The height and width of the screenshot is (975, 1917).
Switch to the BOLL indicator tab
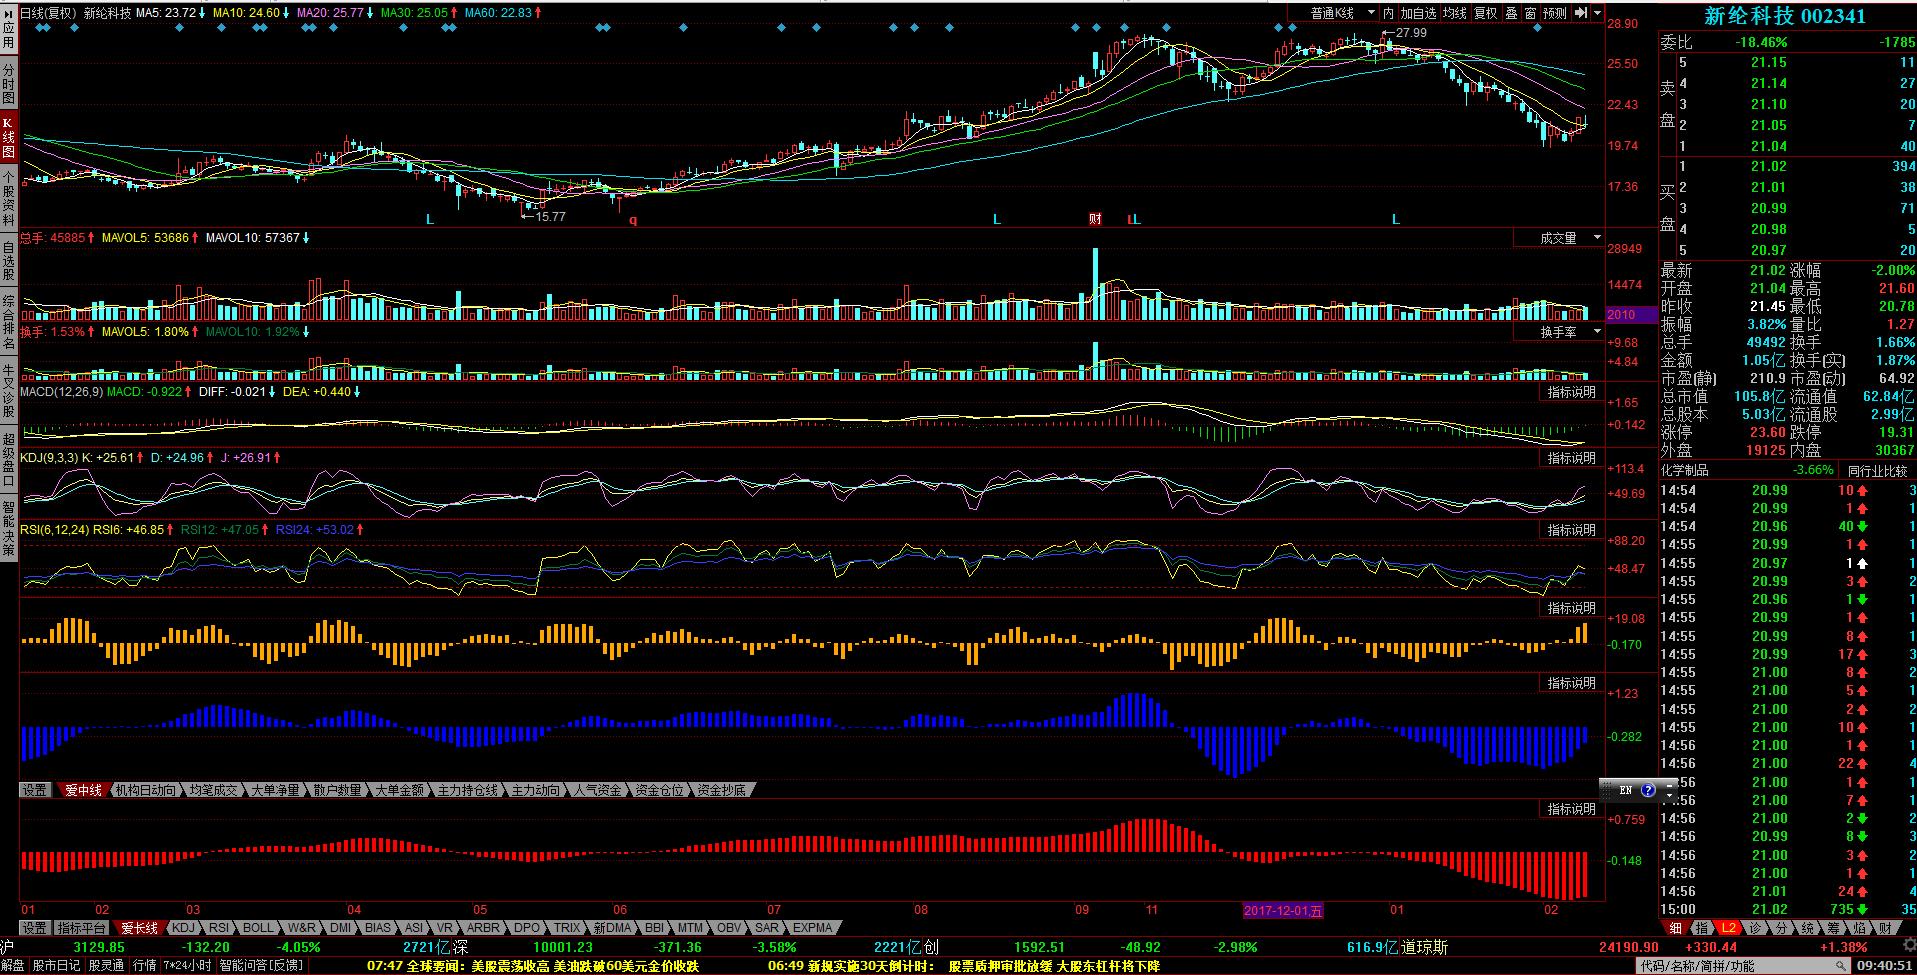(x=257, y=928)
